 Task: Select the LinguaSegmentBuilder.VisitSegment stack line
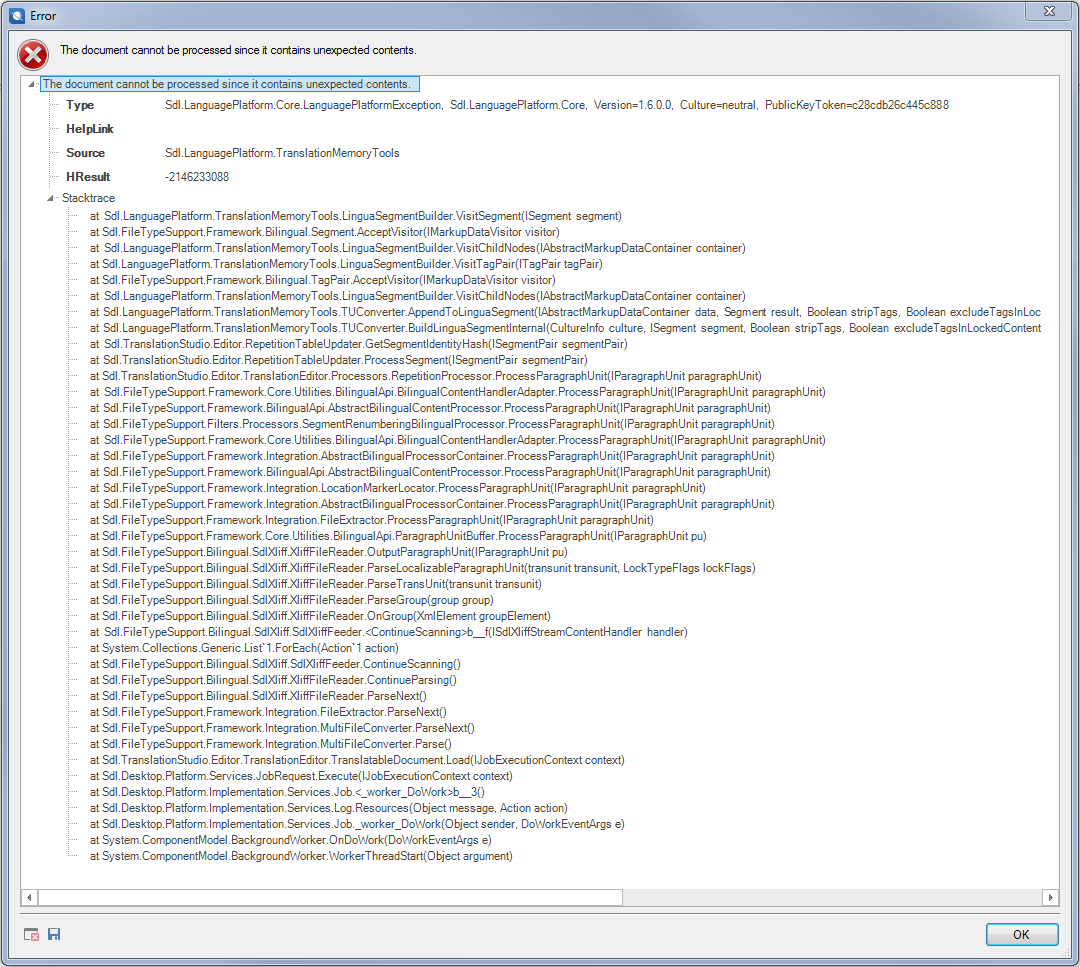pos(355,216)
